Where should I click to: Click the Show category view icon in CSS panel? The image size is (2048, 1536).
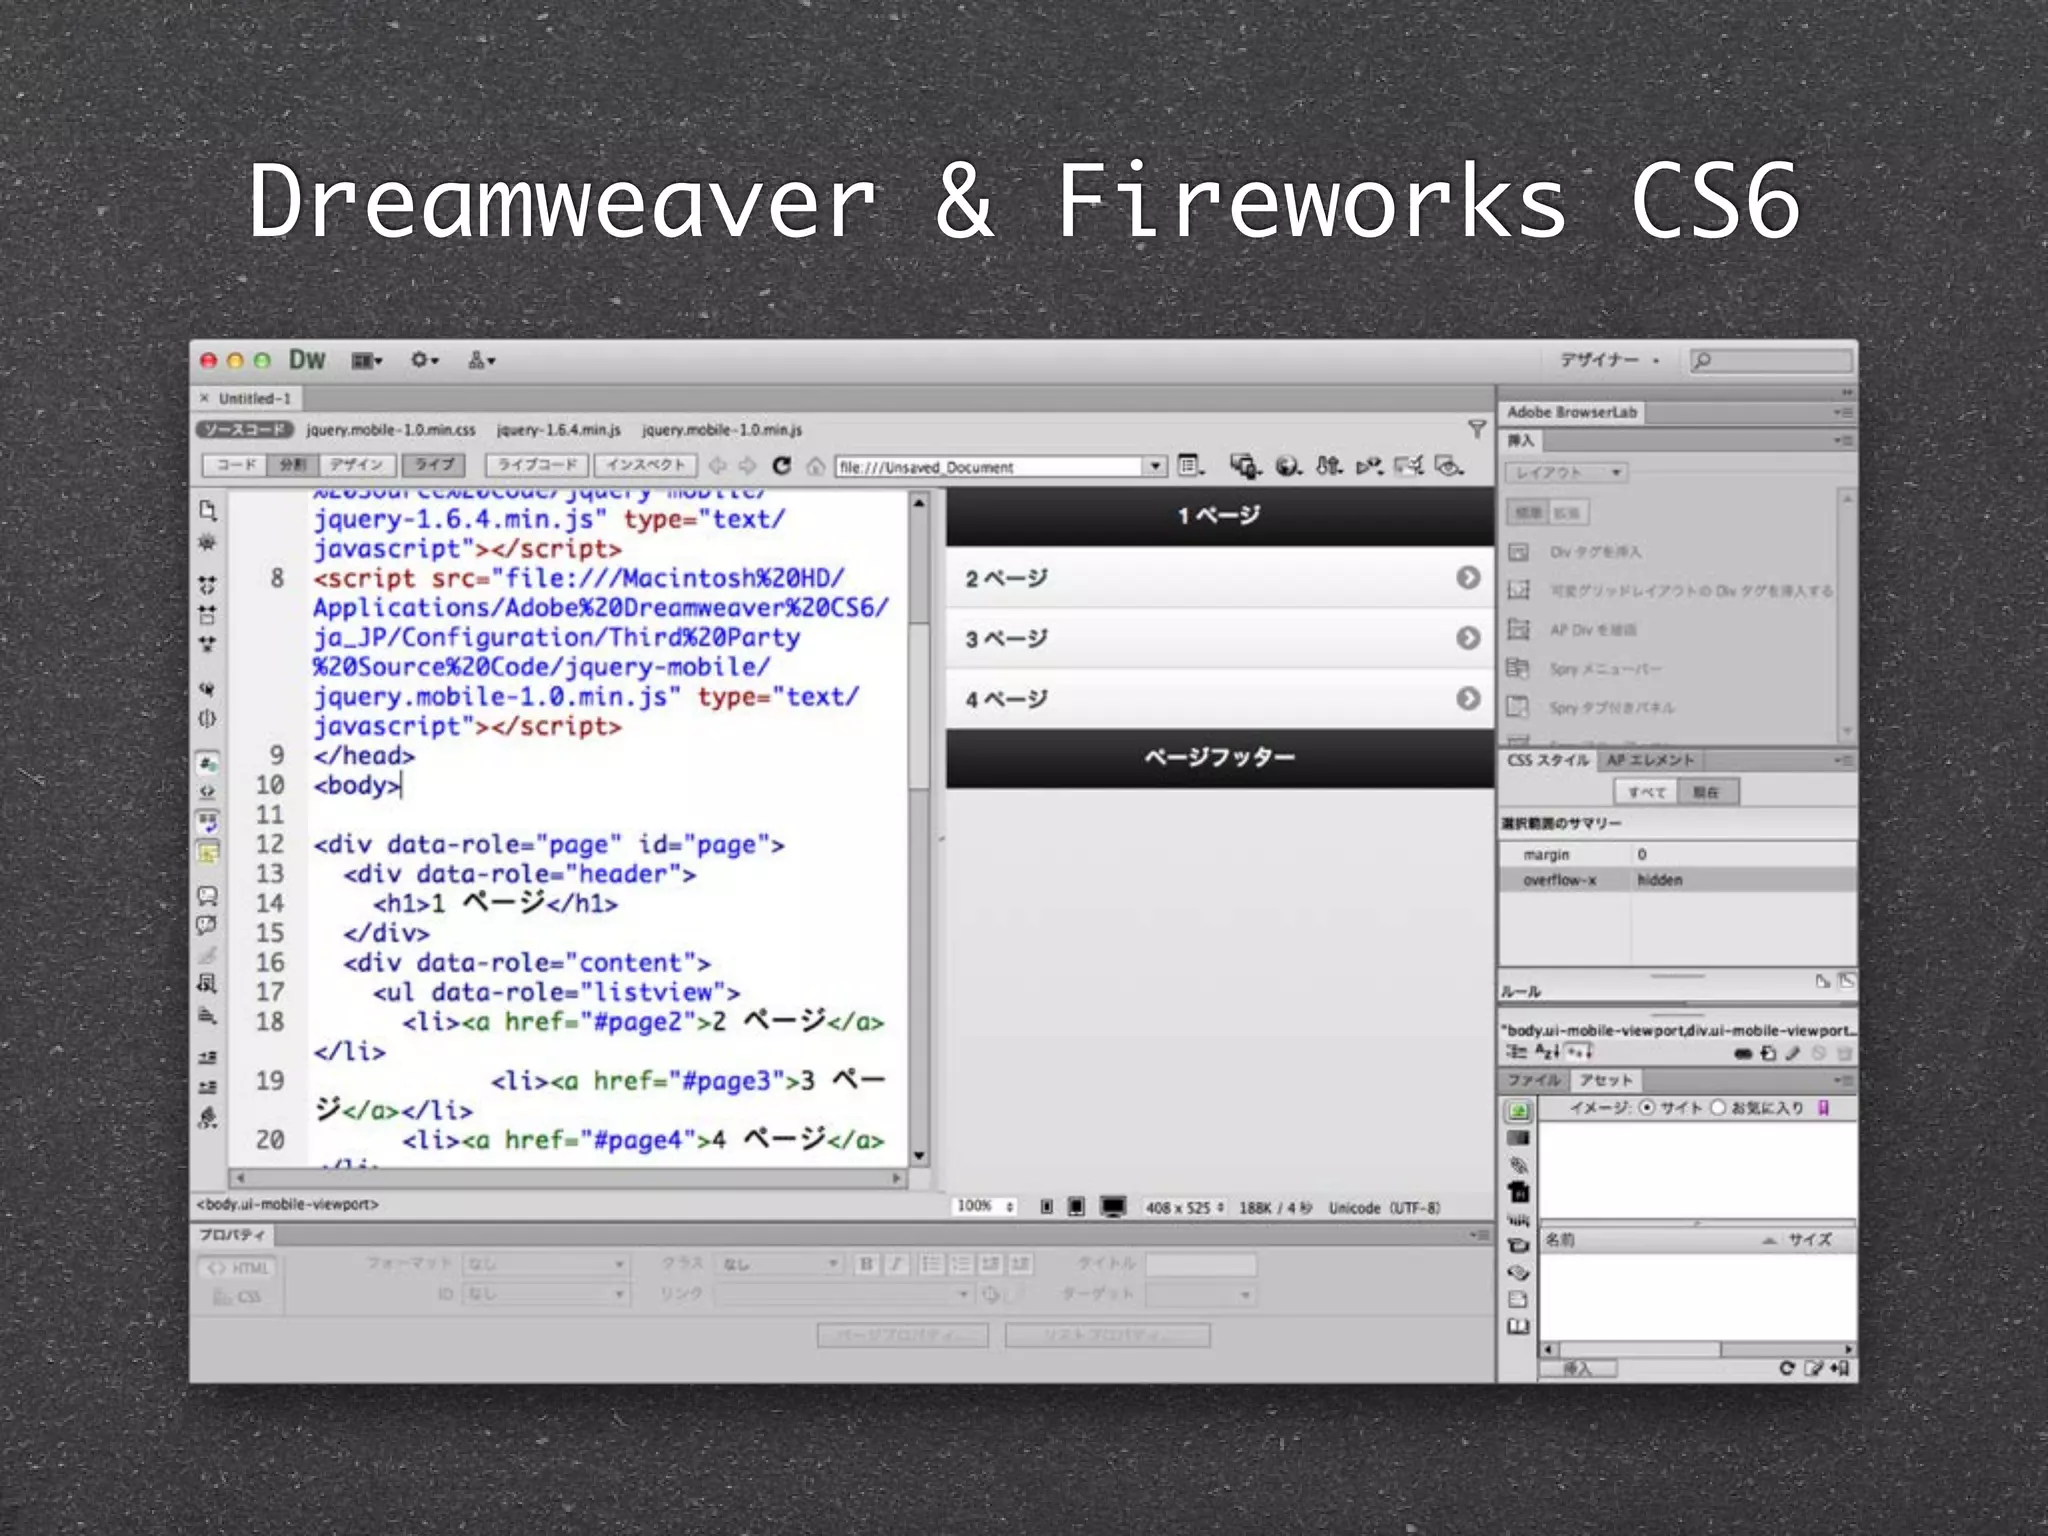(1516, 1052)
